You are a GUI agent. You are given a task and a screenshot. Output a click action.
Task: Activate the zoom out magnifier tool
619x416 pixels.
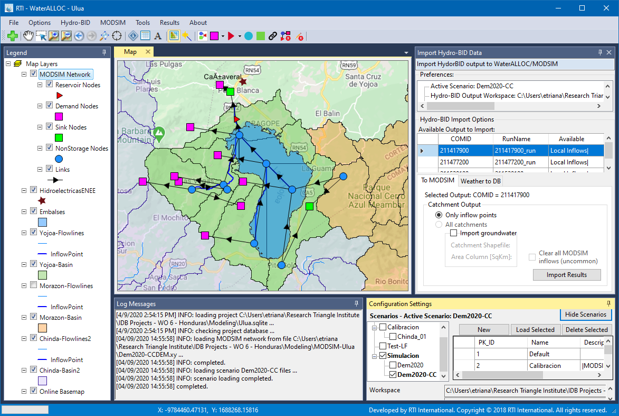(x=66, y=36)
